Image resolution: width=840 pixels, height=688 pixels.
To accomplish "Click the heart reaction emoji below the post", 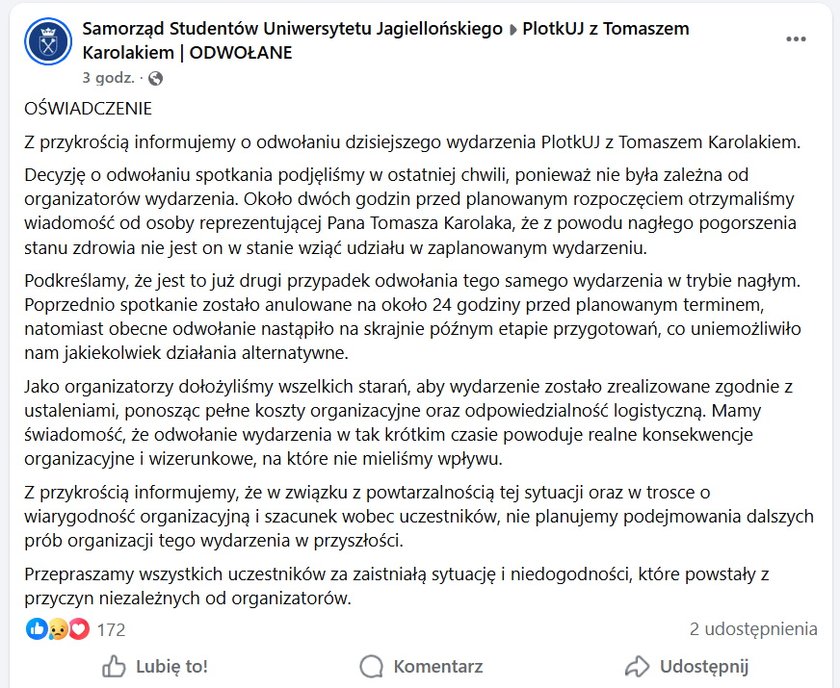I will (x=77, y=630).
